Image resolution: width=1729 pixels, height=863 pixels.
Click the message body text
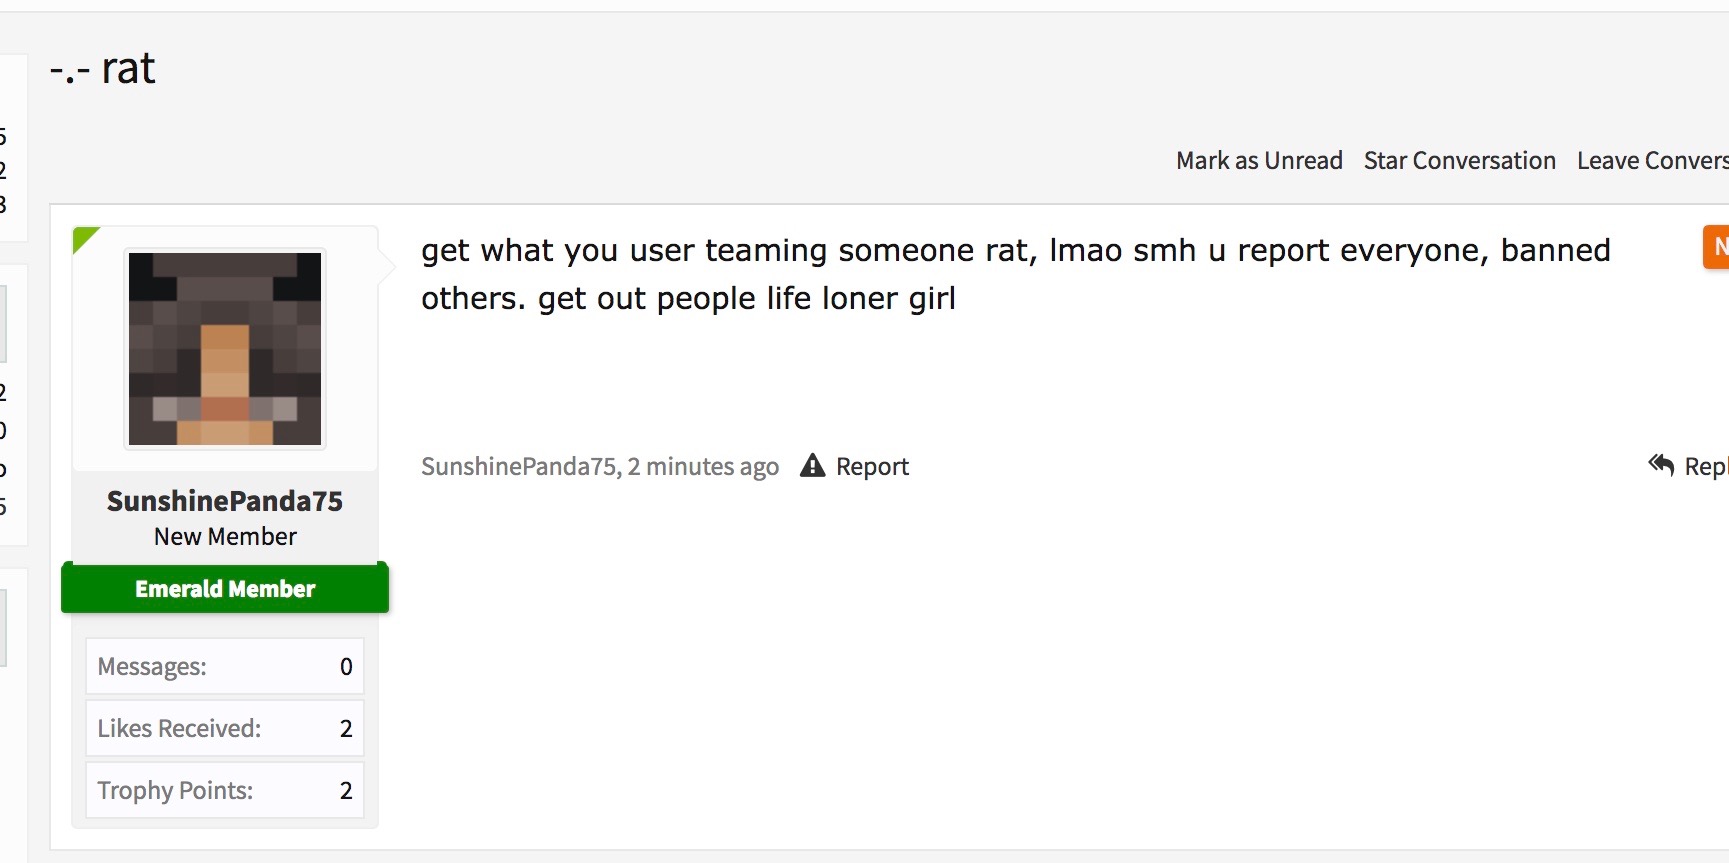(1015, 274)
